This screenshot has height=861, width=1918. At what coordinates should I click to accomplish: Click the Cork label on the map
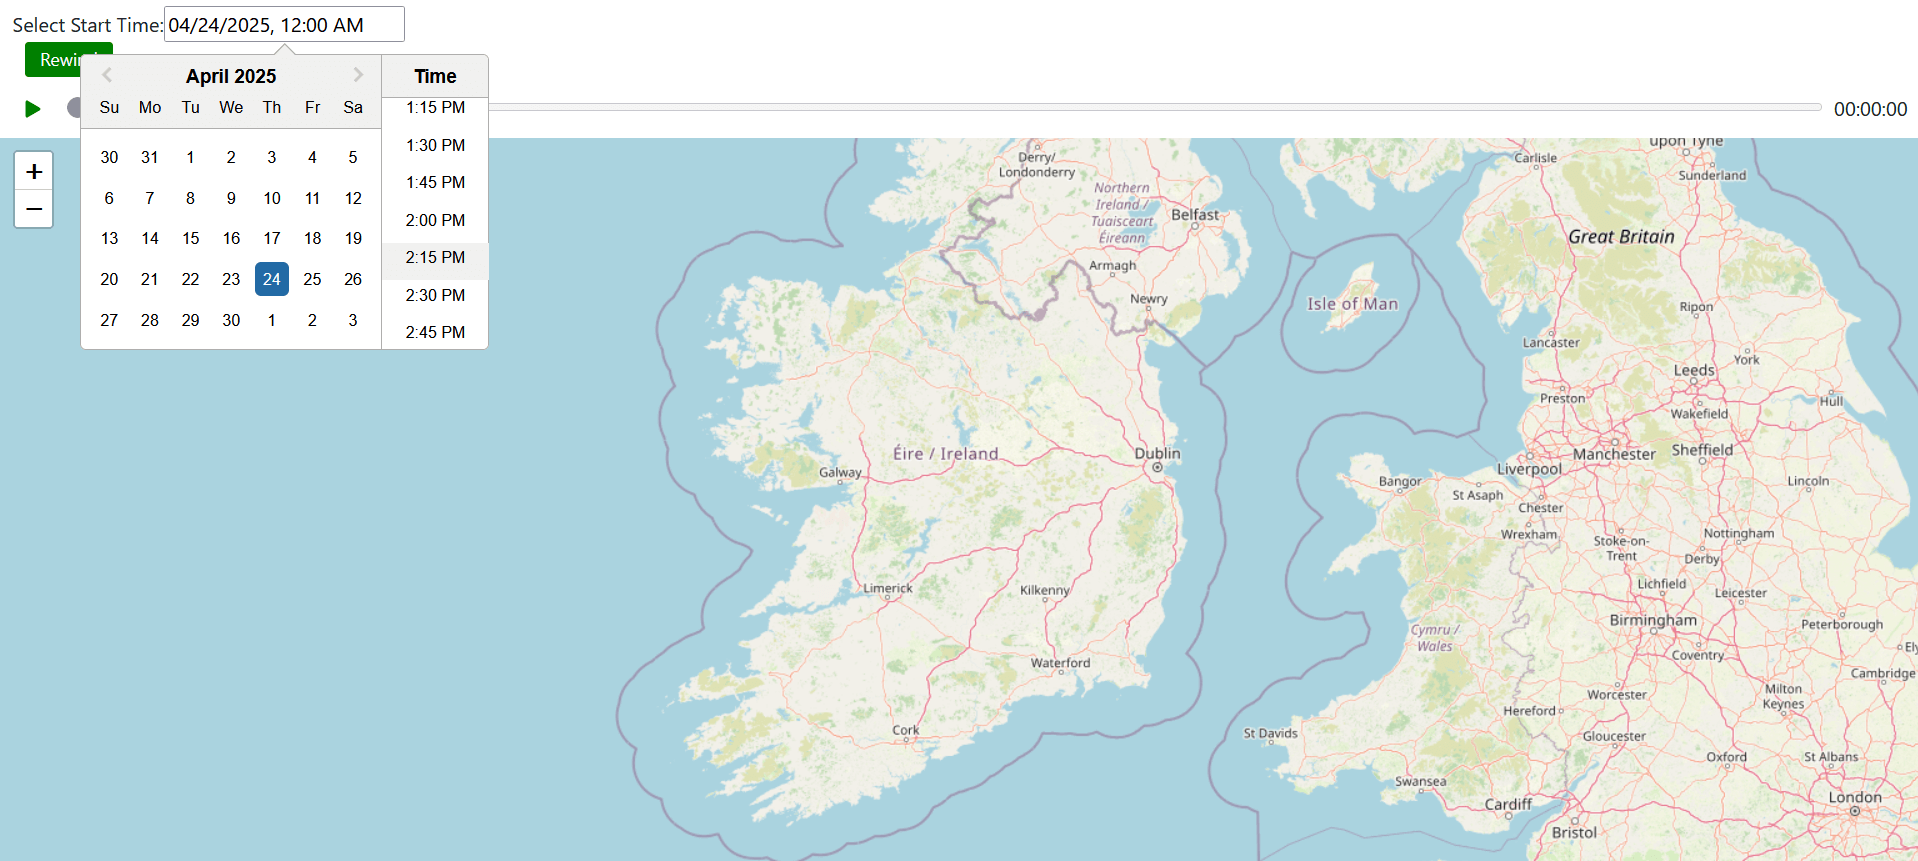pyautogui.click(x=906, y=730)
